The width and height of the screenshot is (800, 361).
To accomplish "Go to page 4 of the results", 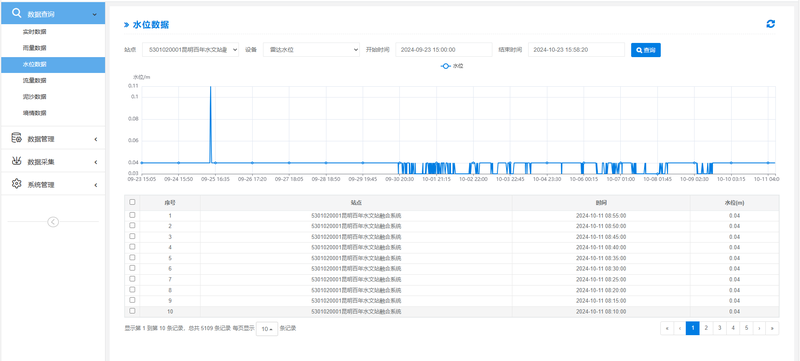I will (733, 328).
